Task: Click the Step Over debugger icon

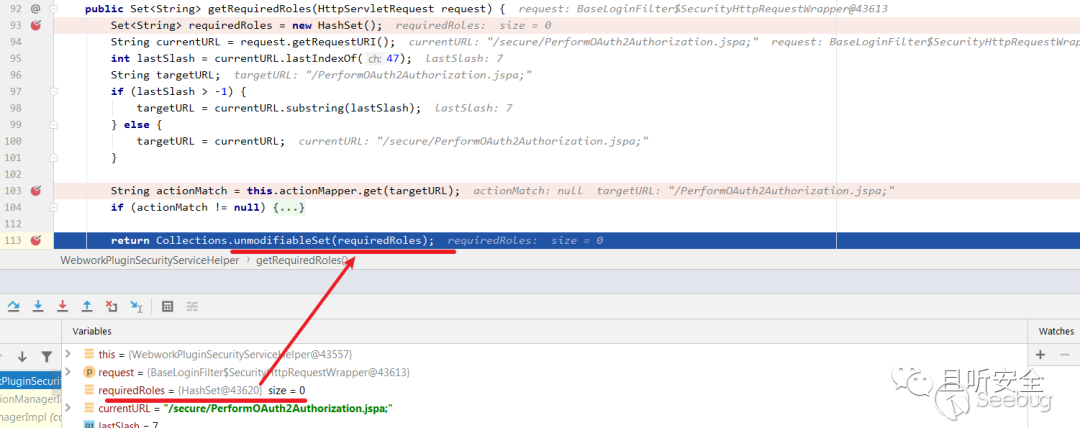Action: point(14,306)
